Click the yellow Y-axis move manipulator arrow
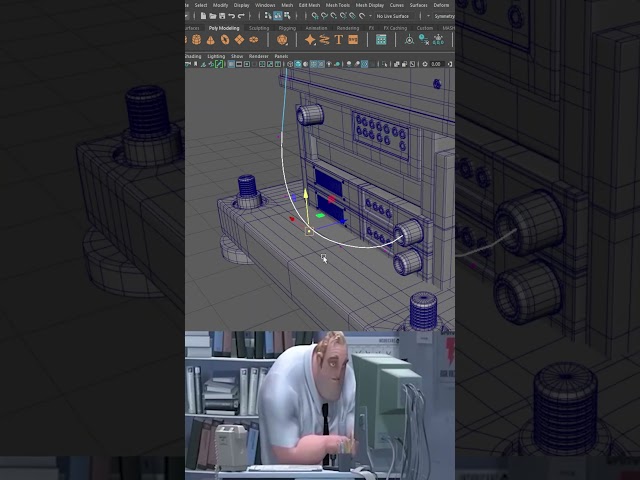Viewport: 640px width, 480px height. click(306, 194)
